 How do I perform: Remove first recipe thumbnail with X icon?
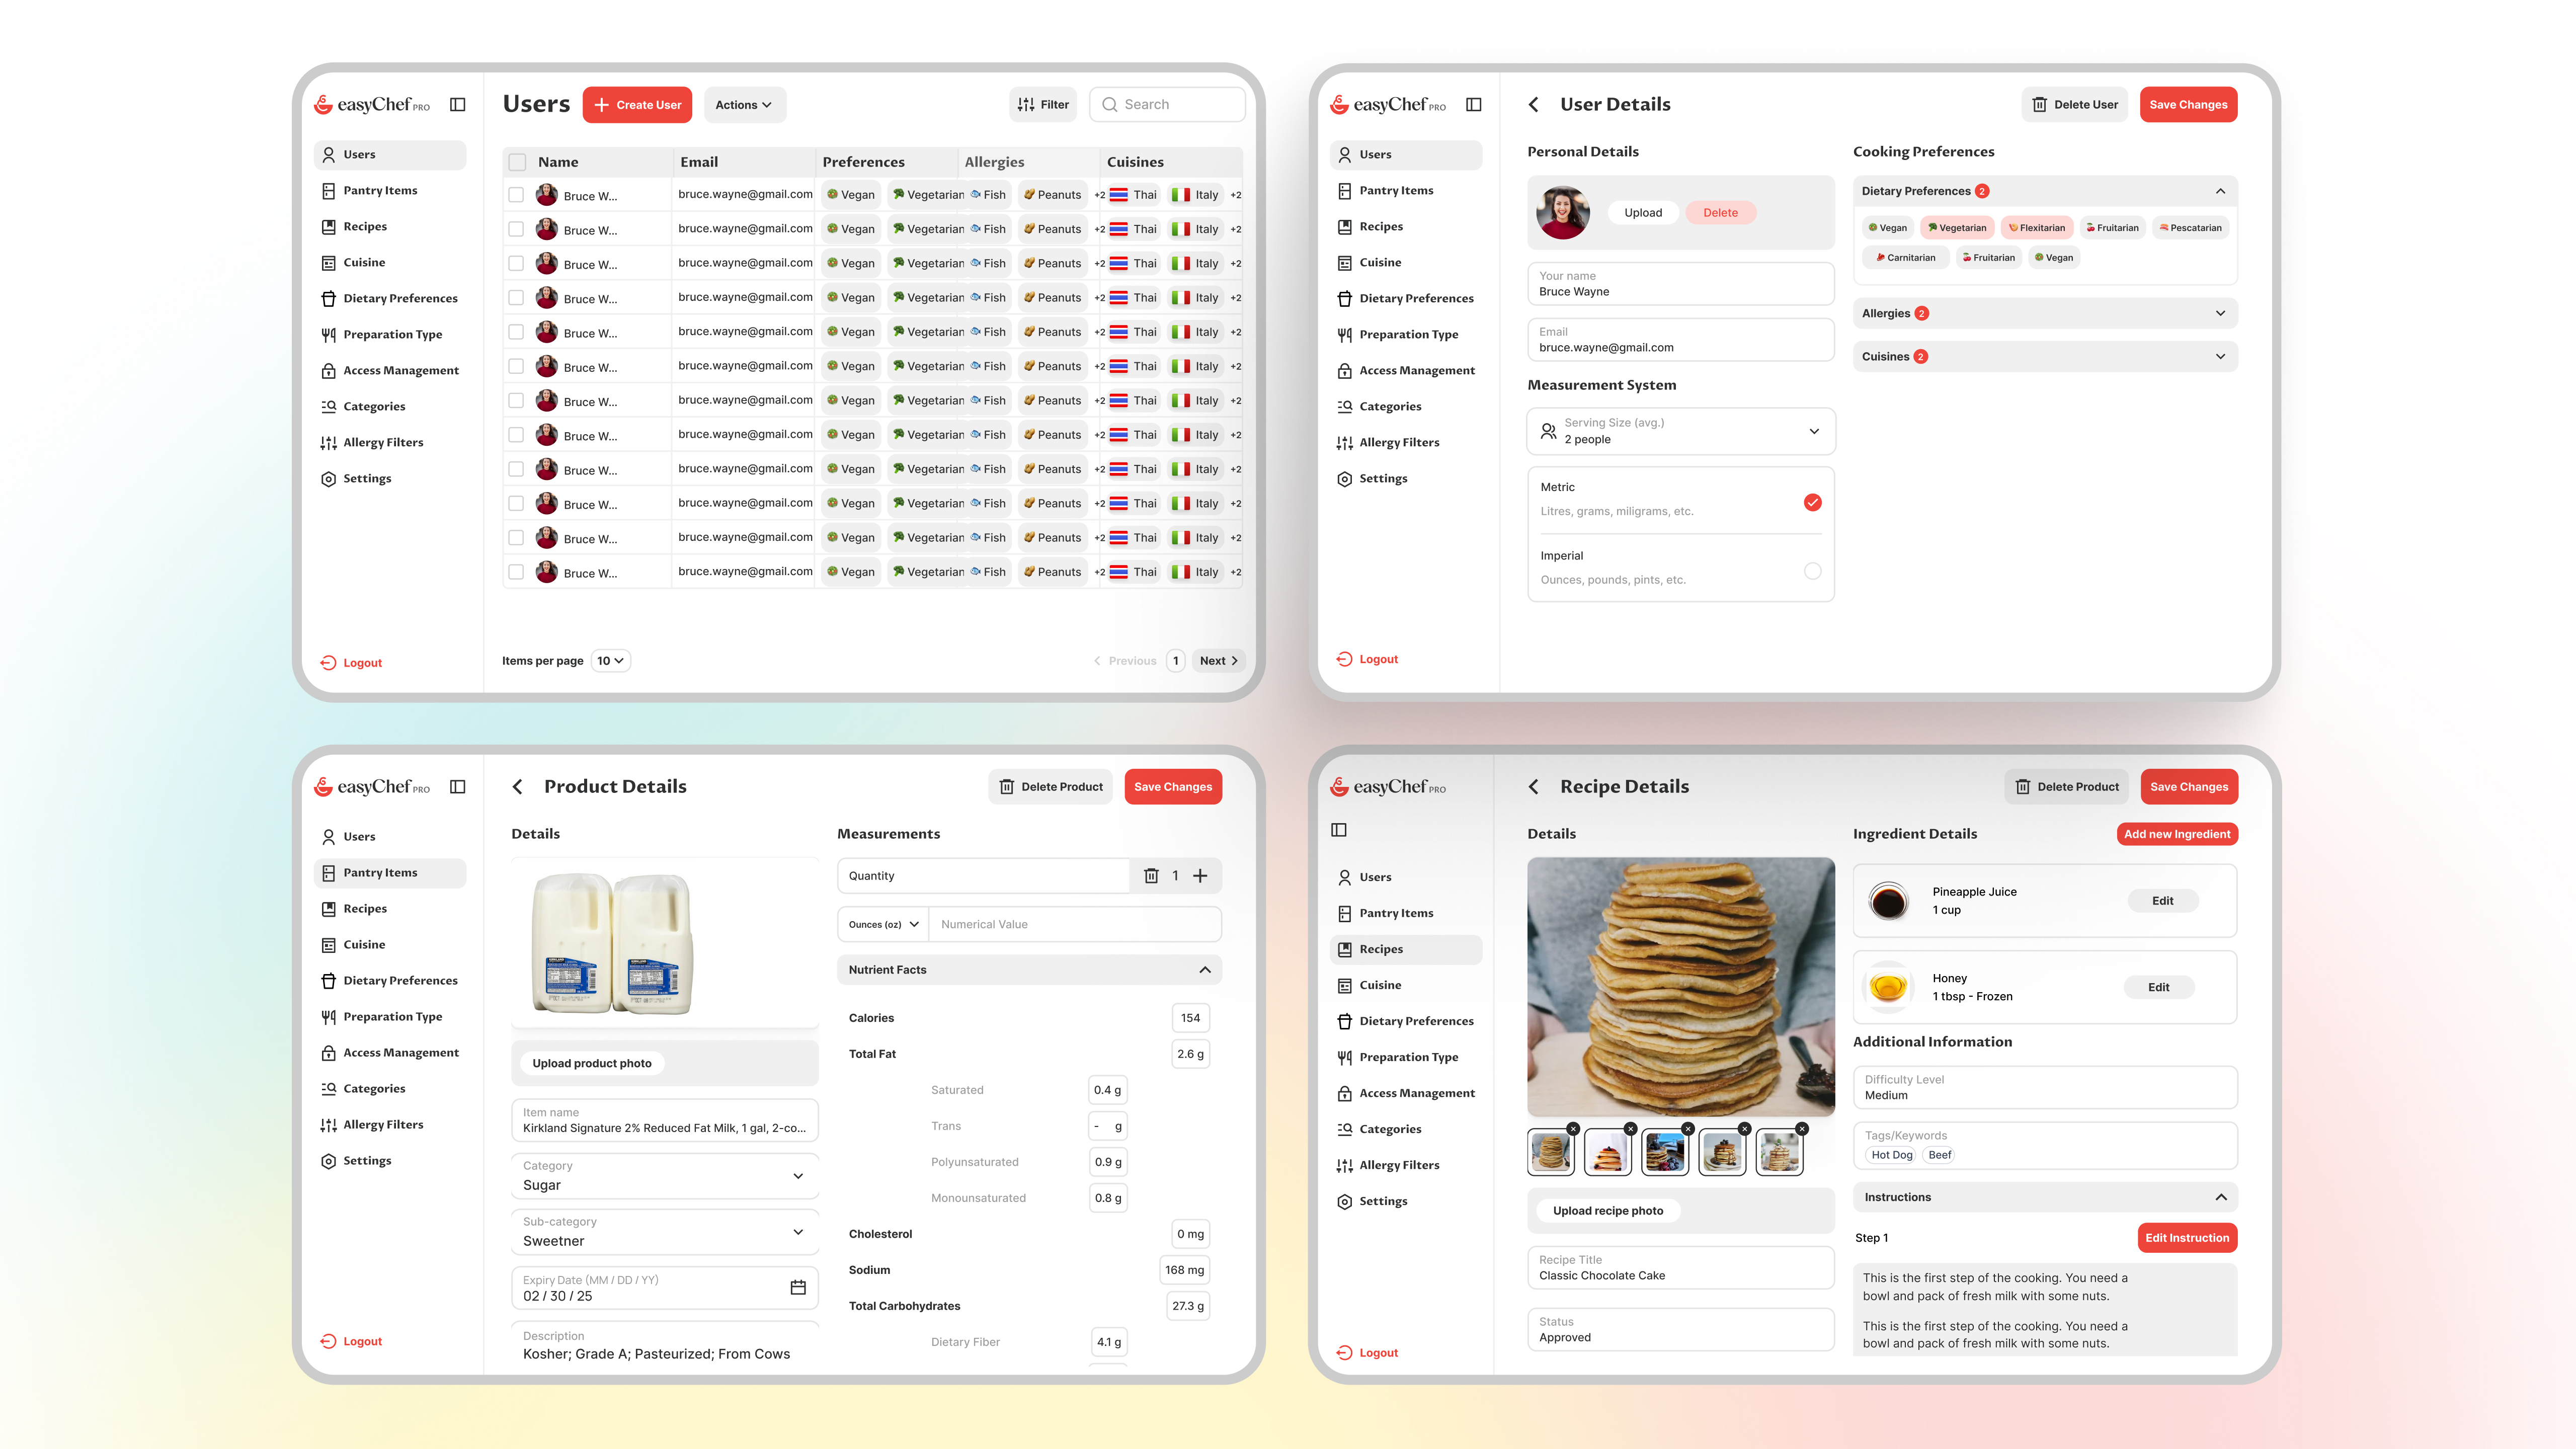coord(1573,1128)
